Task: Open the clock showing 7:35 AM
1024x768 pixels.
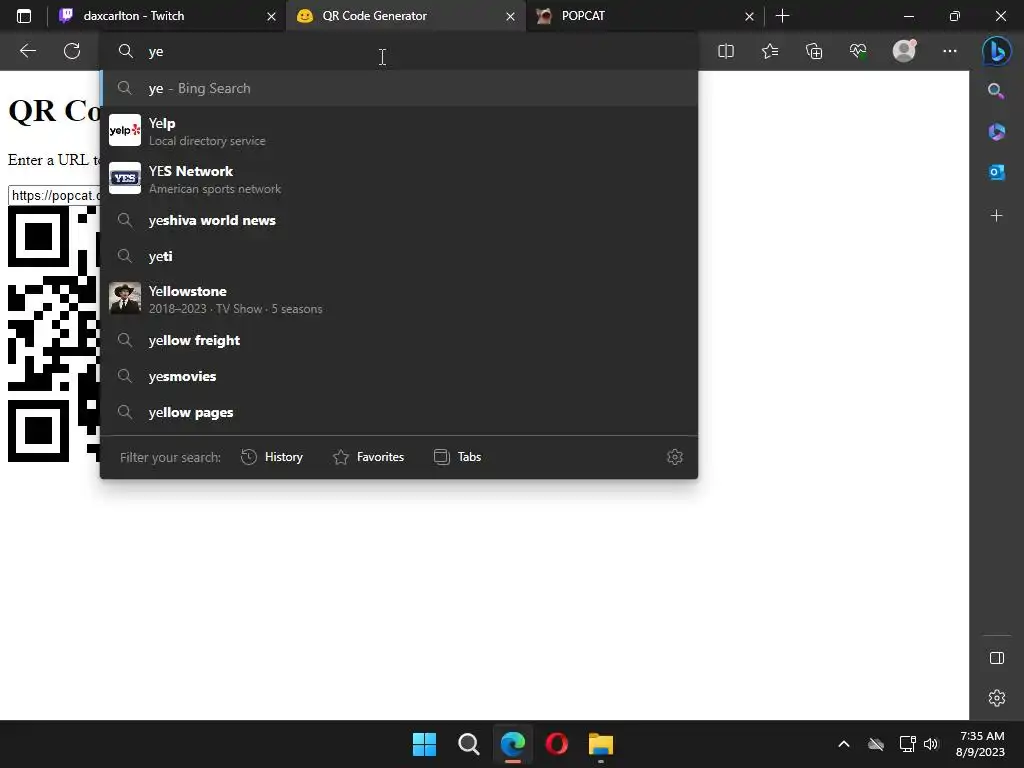Action: point(980,744)
